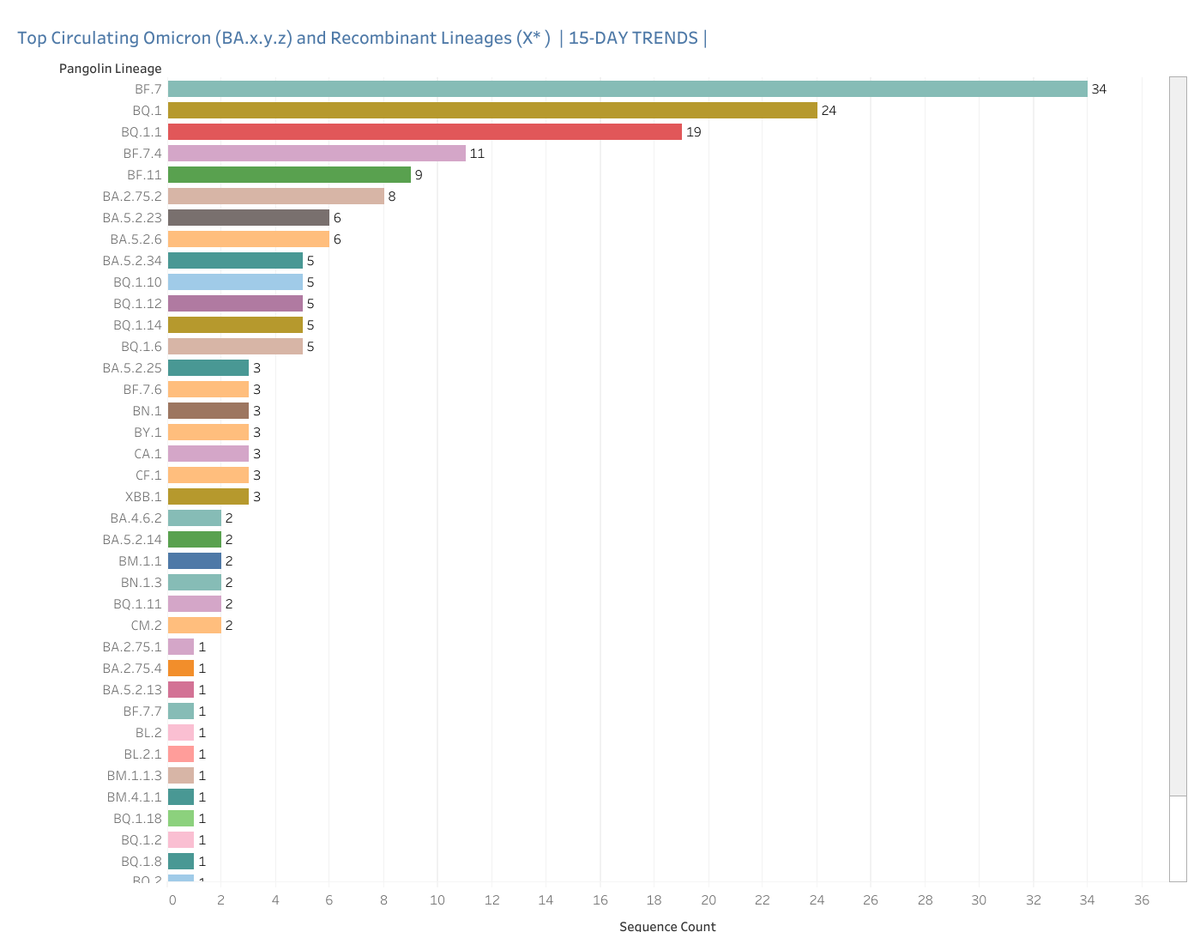Click the BM.4.1.1 bar
Viewport: 1200px width, 932px height.
click(x=181, y=797)
